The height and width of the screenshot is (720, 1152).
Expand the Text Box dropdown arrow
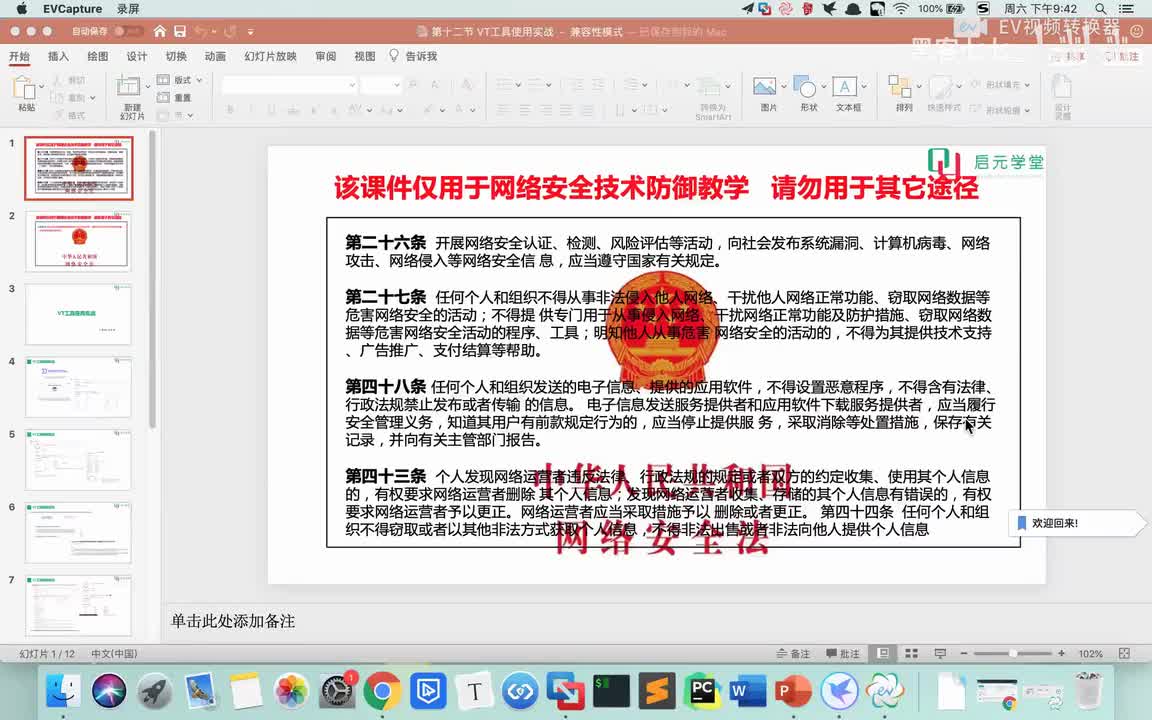[864, 87]
